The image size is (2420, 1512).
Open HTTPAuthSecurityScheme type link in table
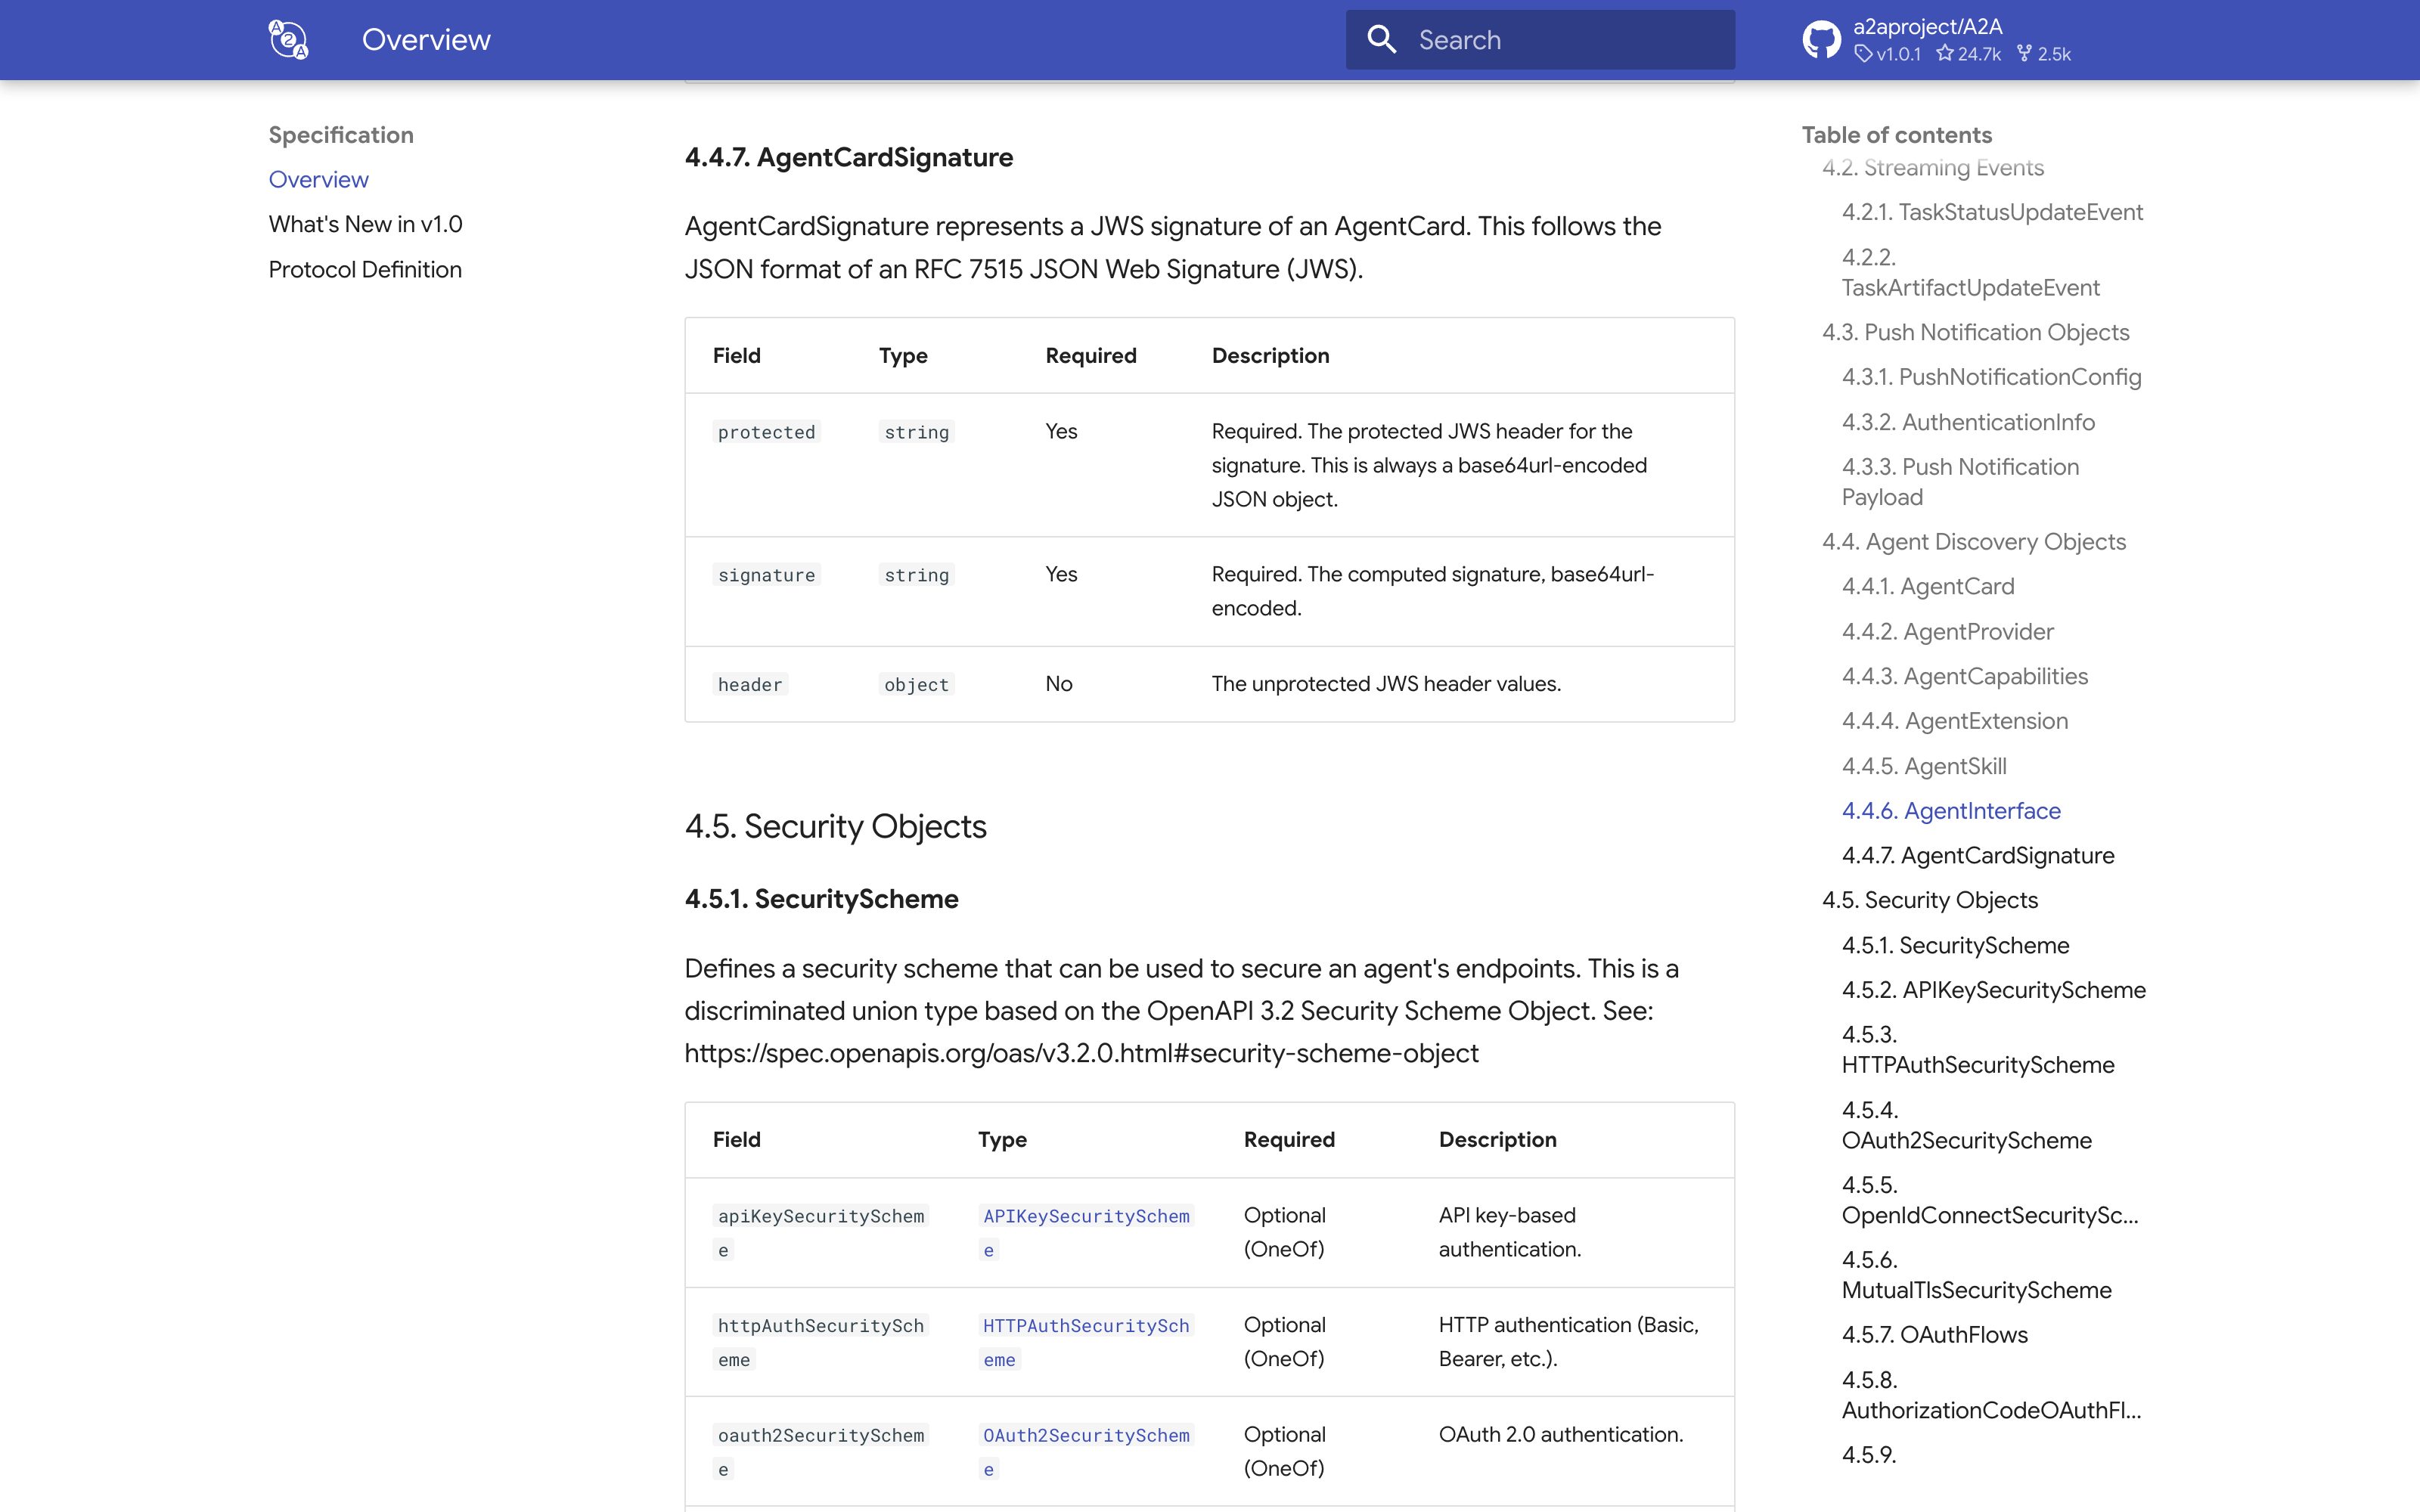coord(1086,1342)
